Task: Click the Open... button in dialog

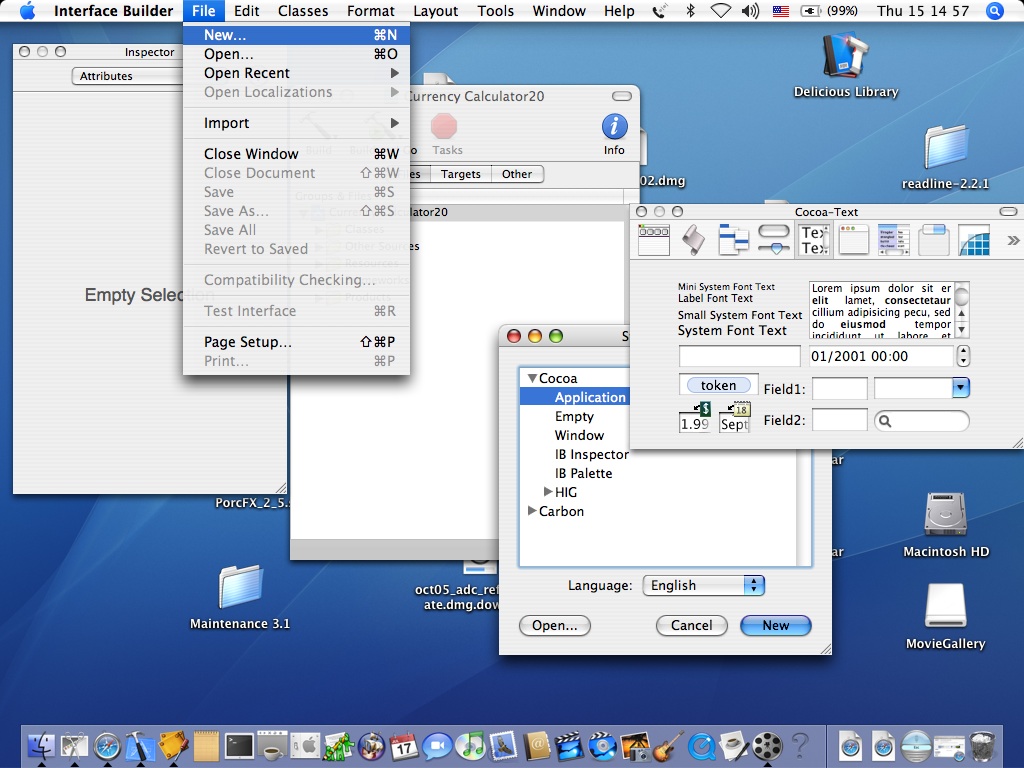Action: [554, 625]
